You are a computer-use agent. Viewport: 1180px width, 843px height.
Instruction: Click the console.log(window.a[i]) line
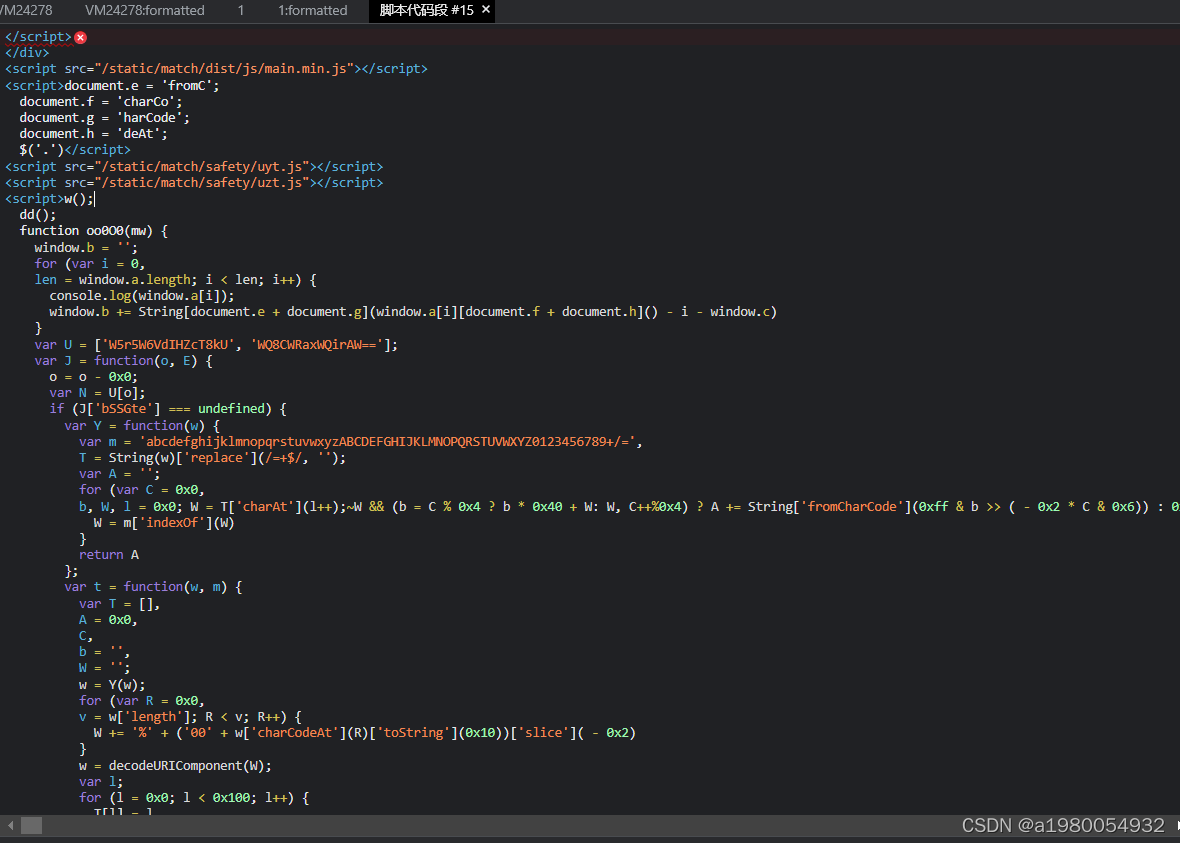tap(141, 296)
